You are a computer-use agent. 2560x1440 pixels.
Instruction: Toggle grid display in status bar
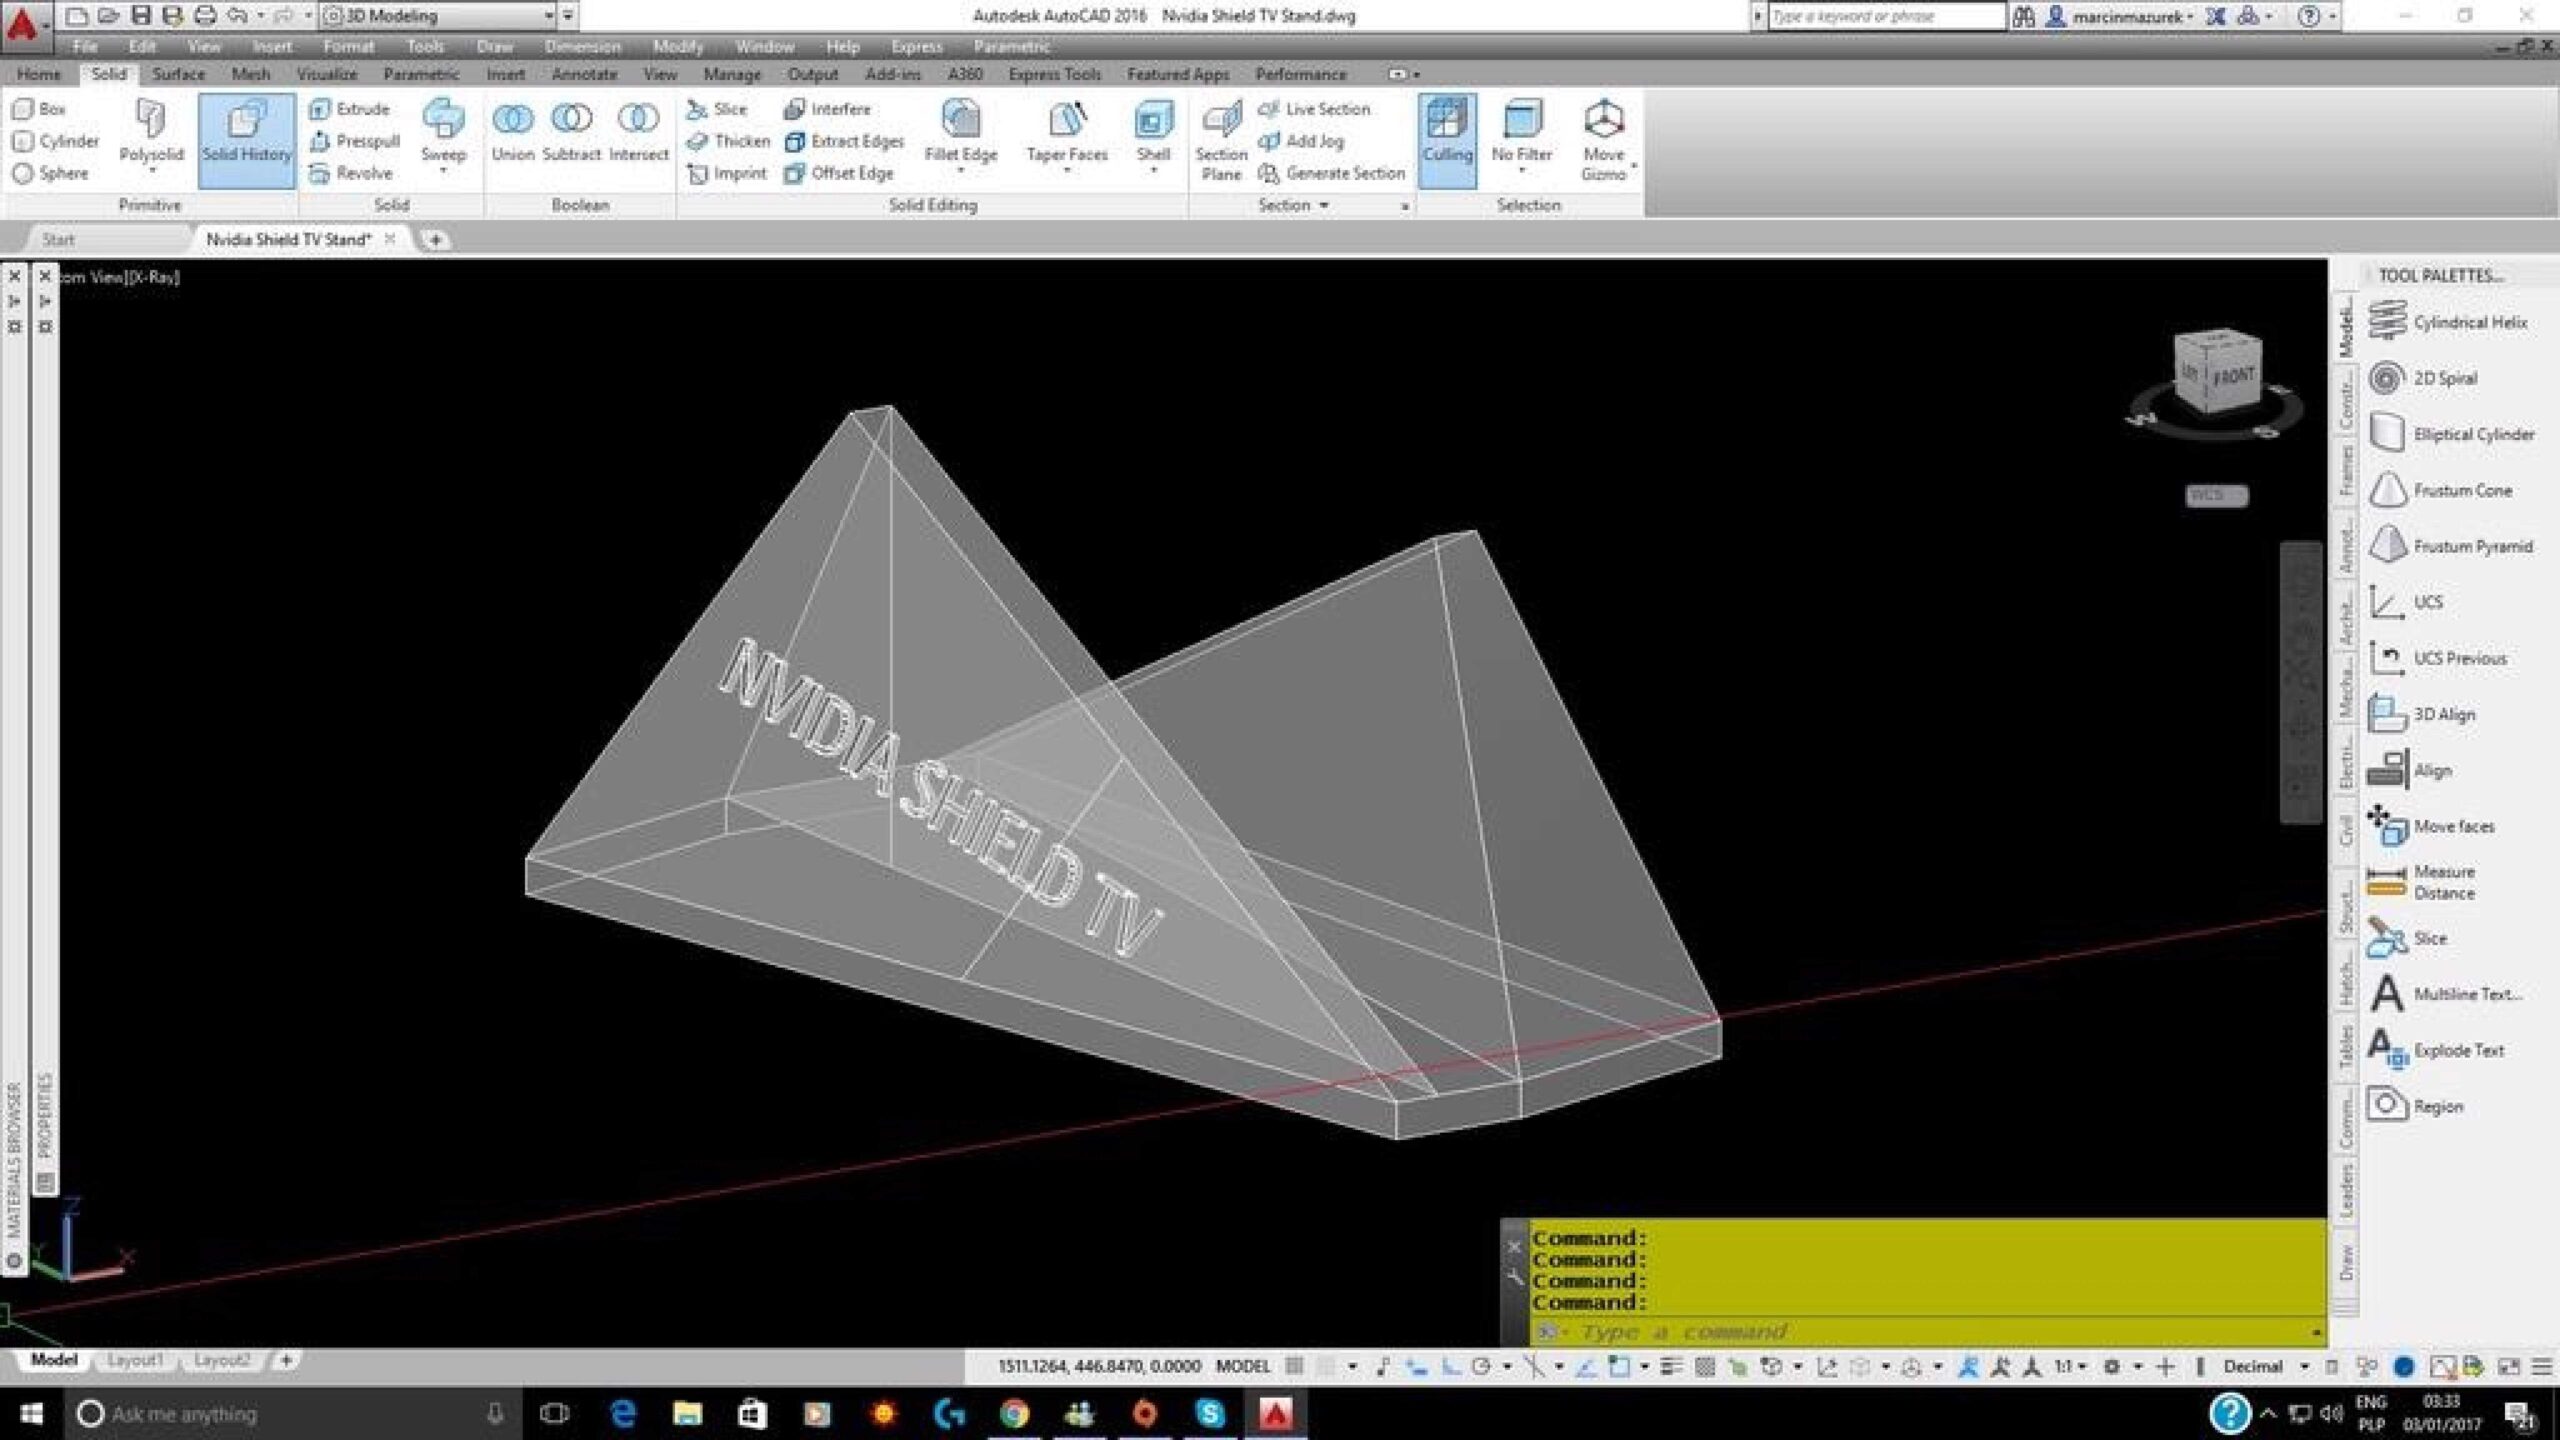(1294, 1366)
